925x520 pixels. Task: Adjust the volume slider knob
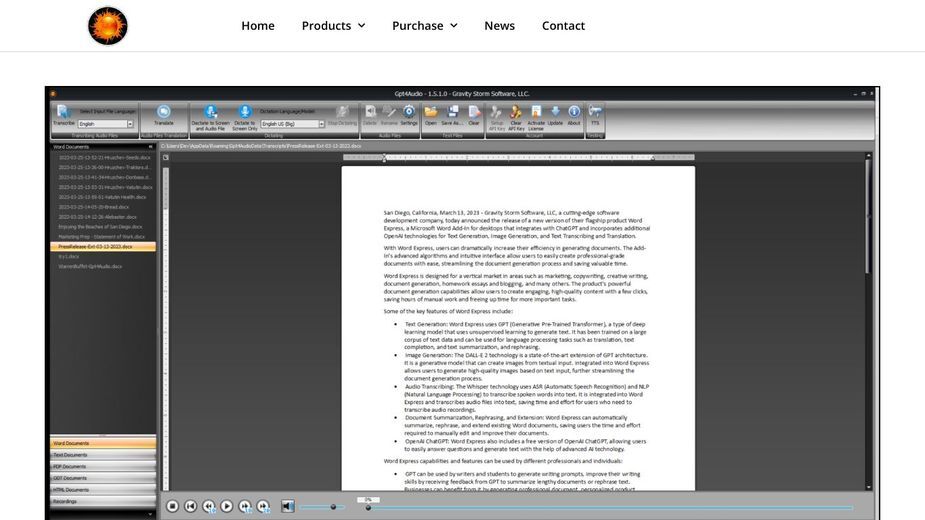point(333,507)
